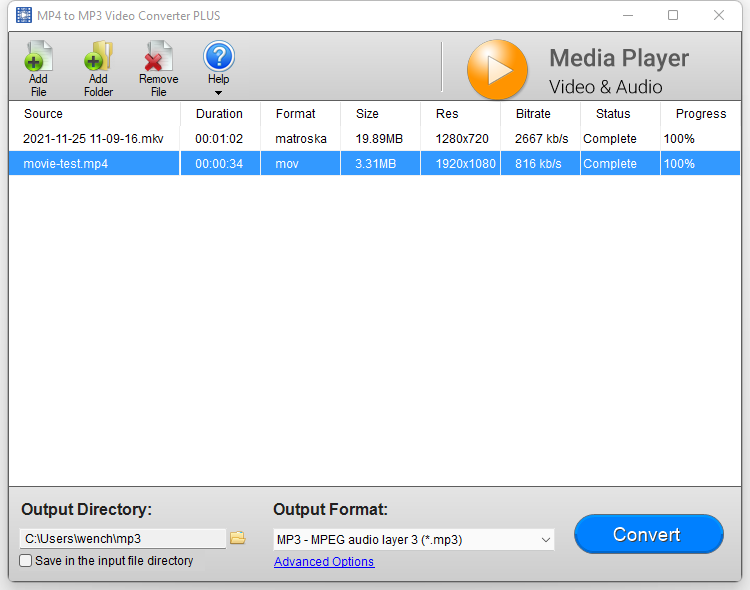Sort by Duration column header
The height and width of the screenshot is (590, 750).
click(x=221, y=114)
